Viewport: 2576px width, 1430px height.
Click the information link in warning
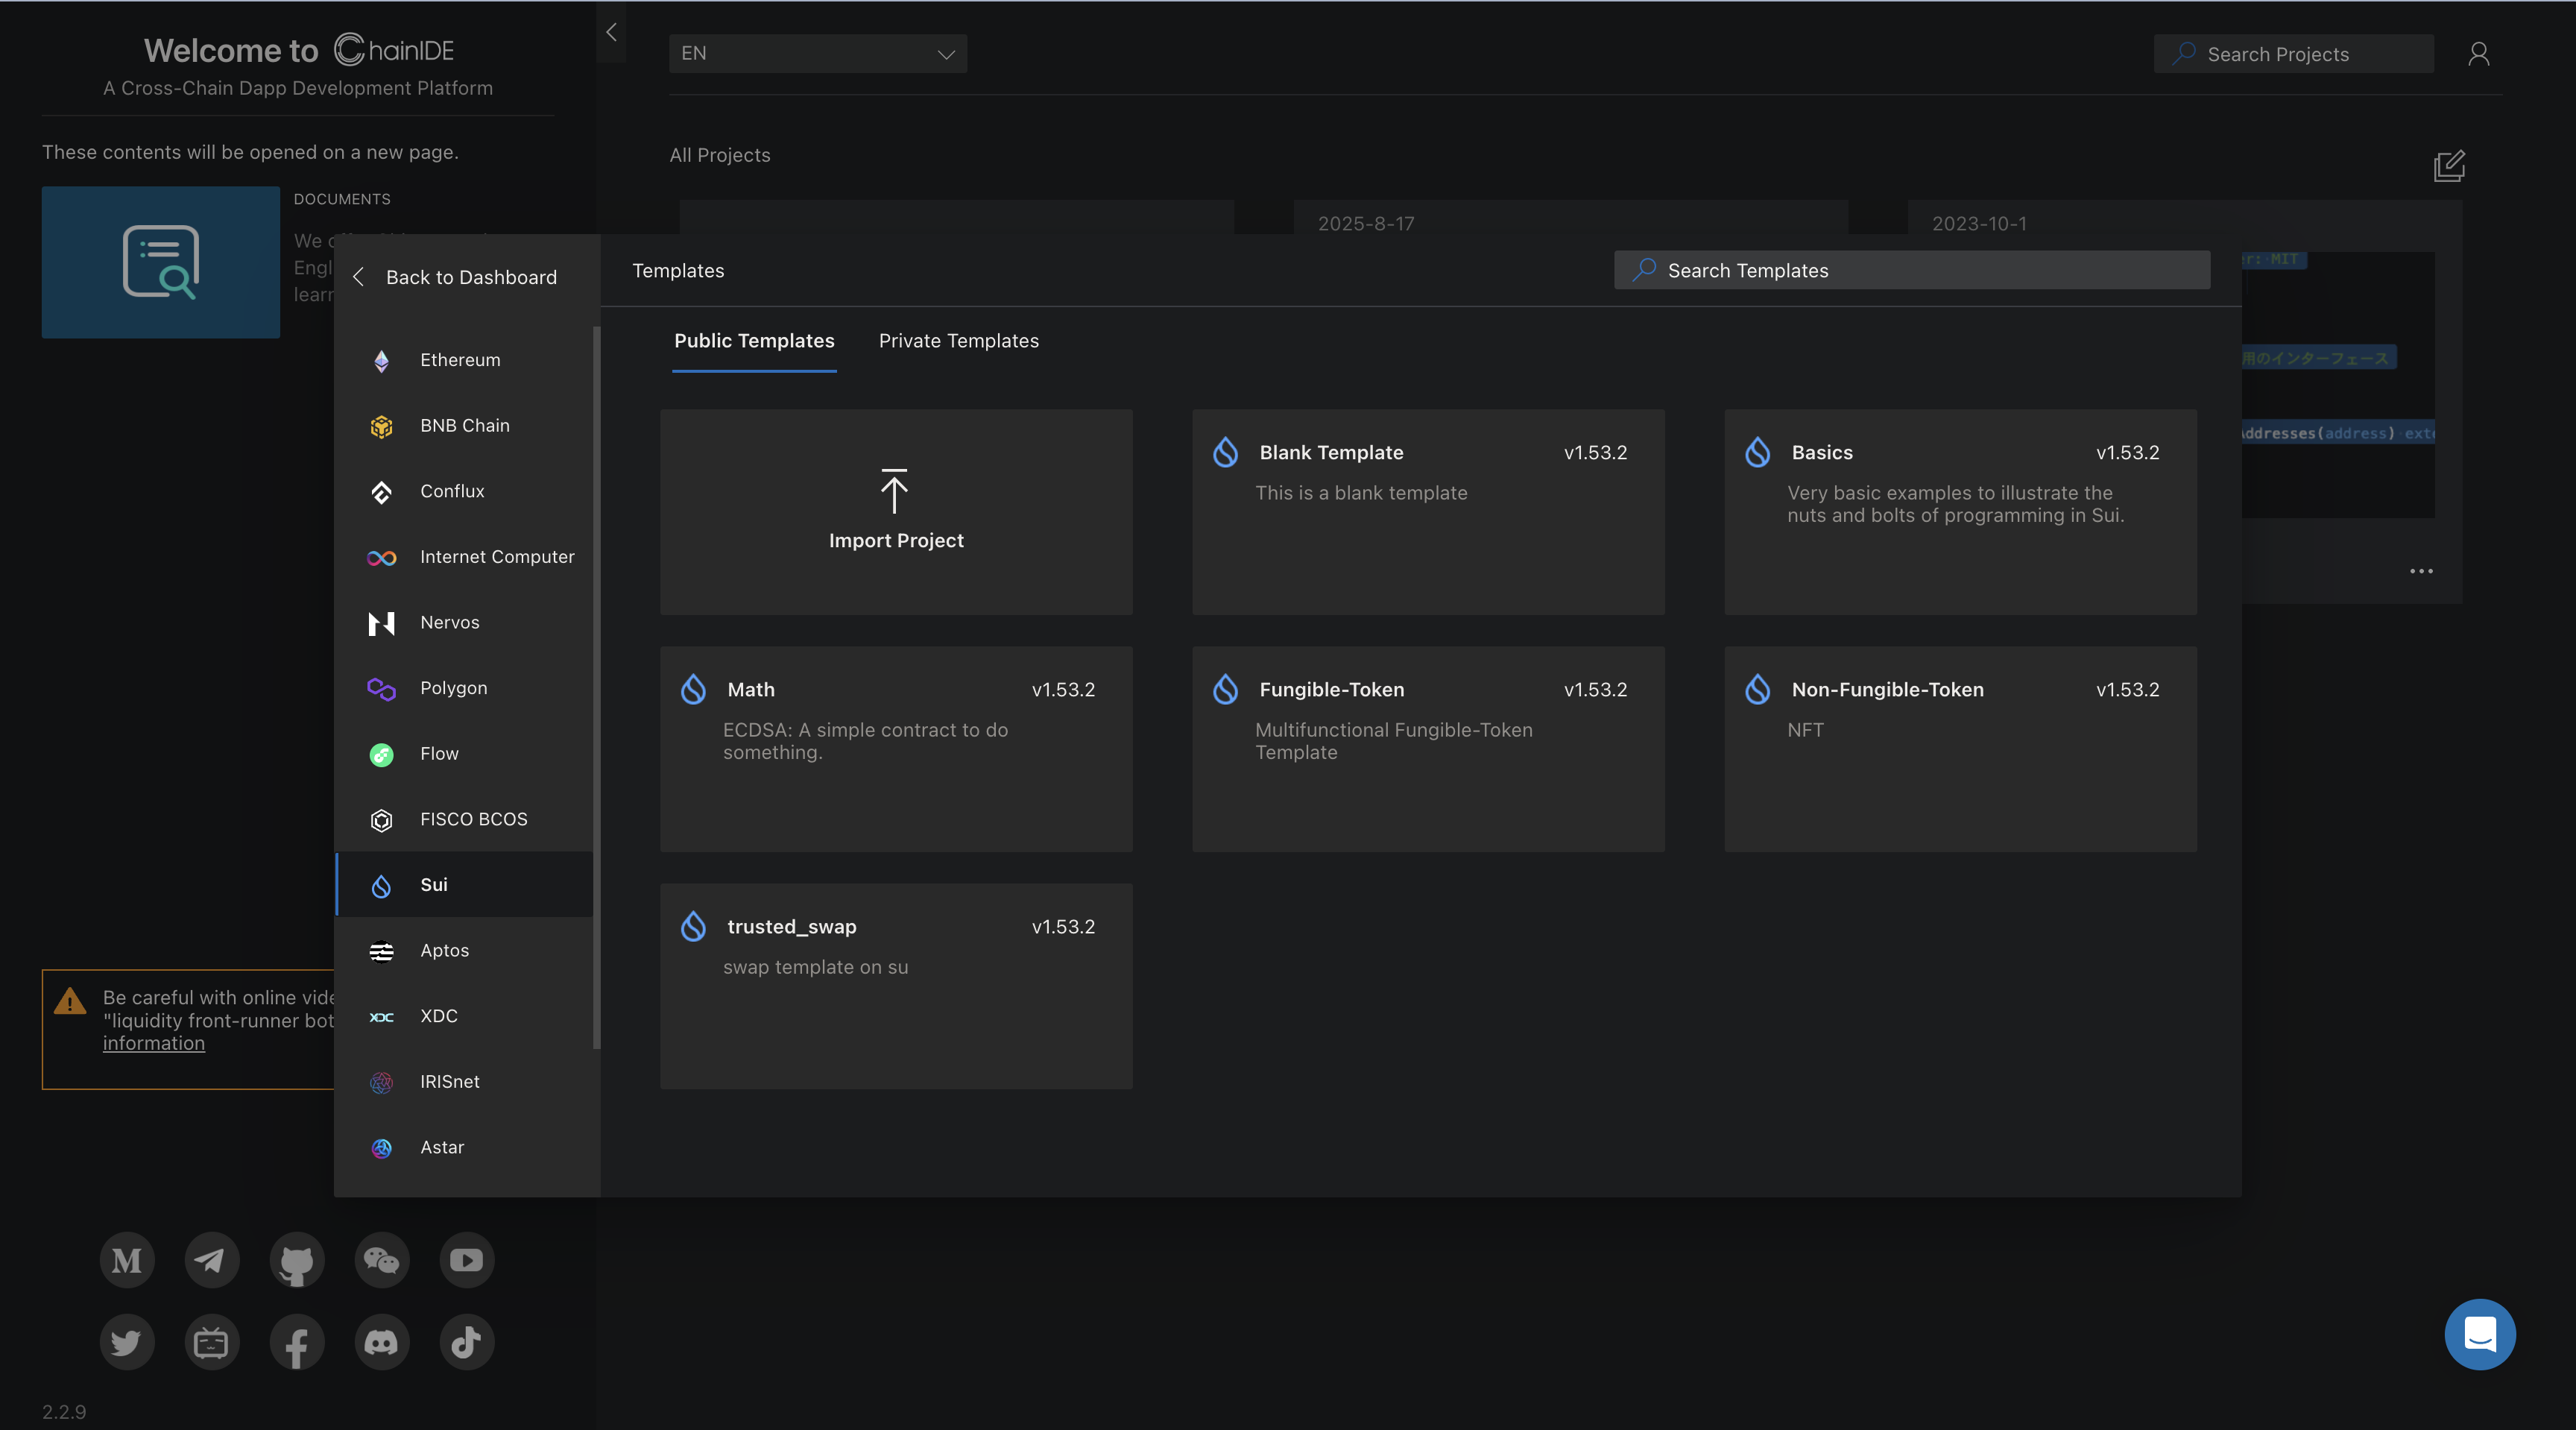click(154, 1043)
